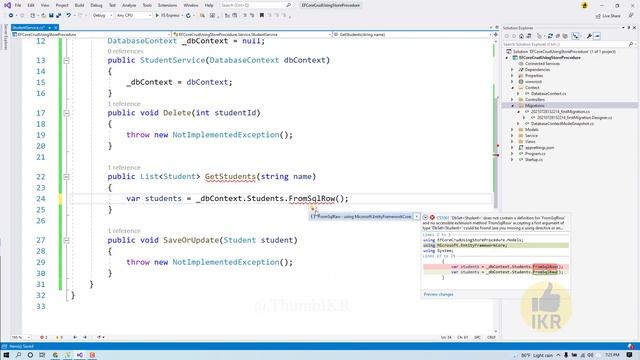Collapse the SaveOrUpdate method at line 27

pos(66,240)
